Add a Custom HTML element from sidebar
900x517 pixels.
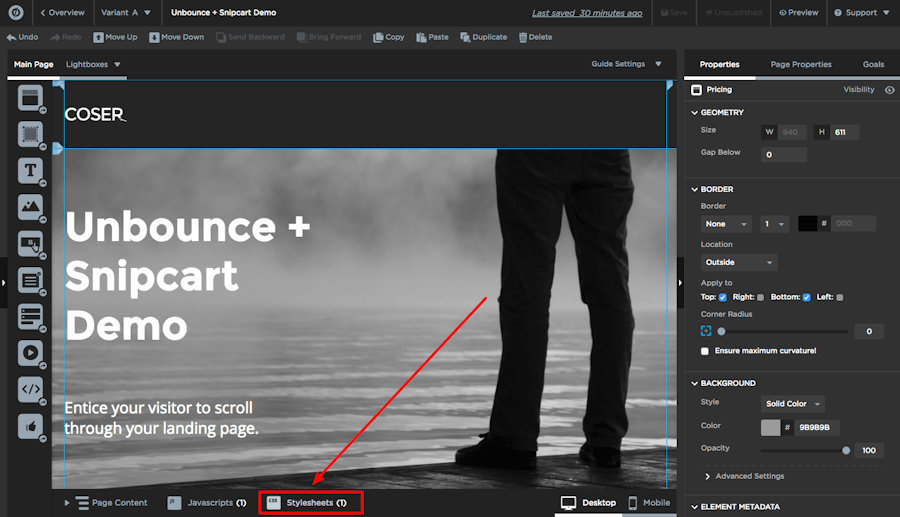tap(30, 389)
